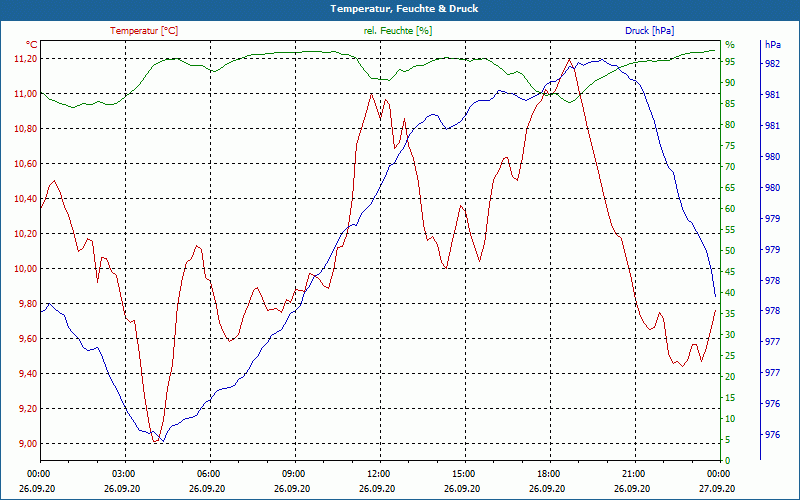
Task: Click the "18:00" time axis label
Action: (x=550, y=474)
